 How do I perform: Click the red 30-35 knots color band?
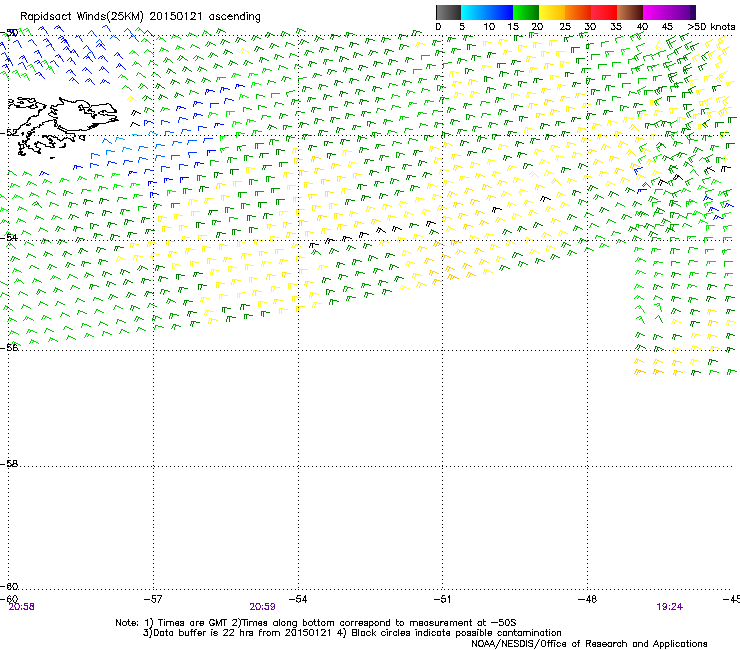point(604,12)
